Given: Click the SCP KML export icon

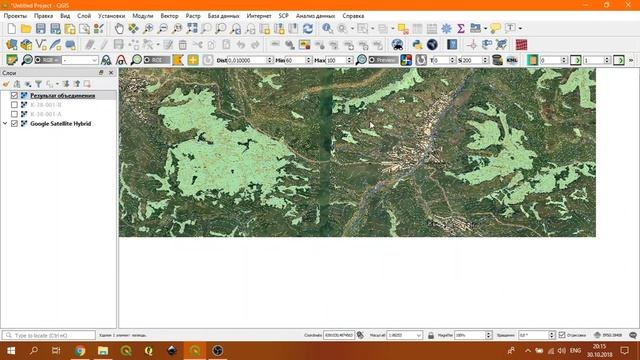Looking at the screenshot, I should click(x=512, y=60).
